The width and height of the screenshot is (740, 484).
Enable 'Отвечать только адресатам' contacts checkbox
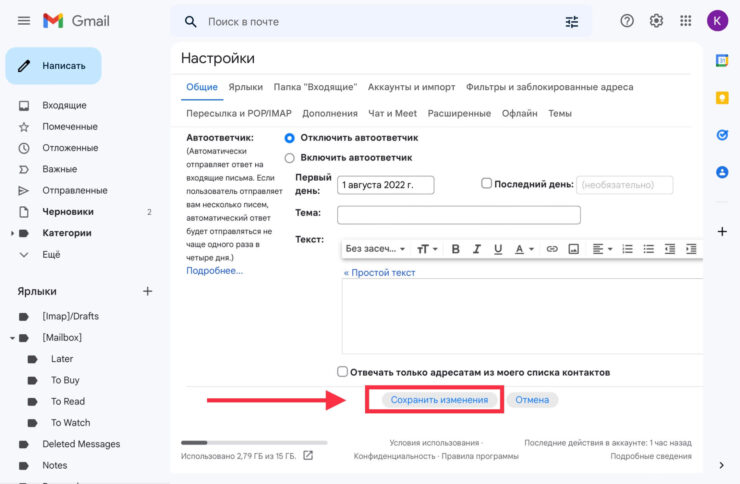tap(343, 371)
